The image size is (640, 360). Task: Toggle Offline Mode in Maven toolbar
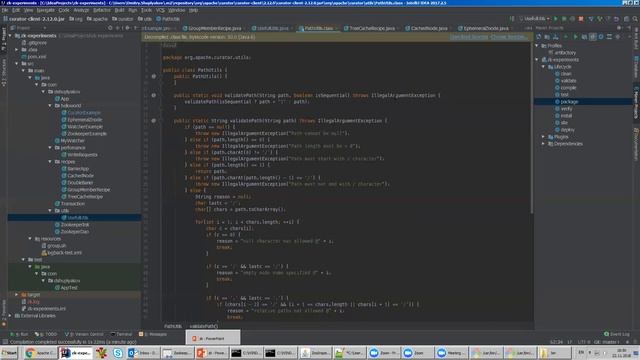click(592, 37)
